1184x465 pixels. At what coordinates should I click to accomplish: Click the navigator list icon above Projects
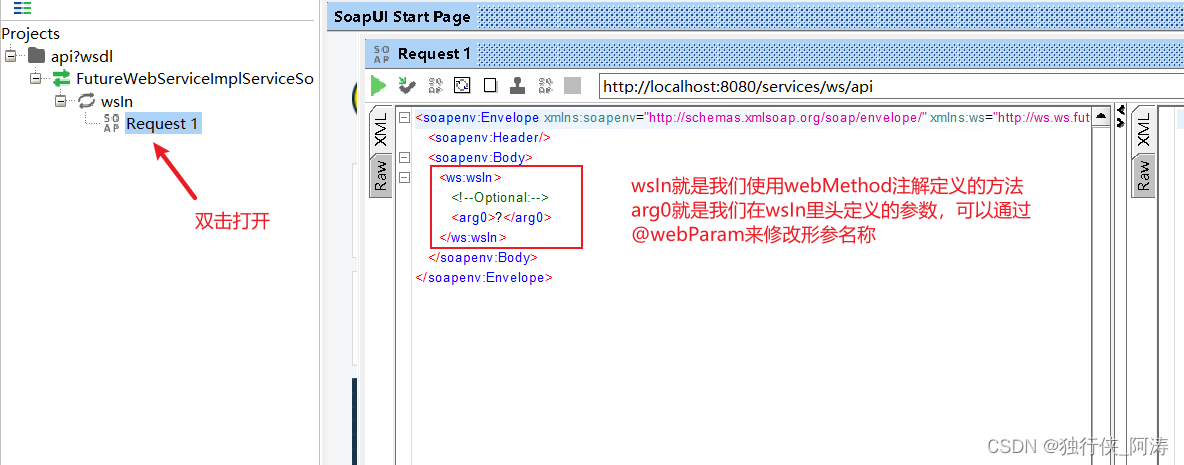click(x=23, y=9)
